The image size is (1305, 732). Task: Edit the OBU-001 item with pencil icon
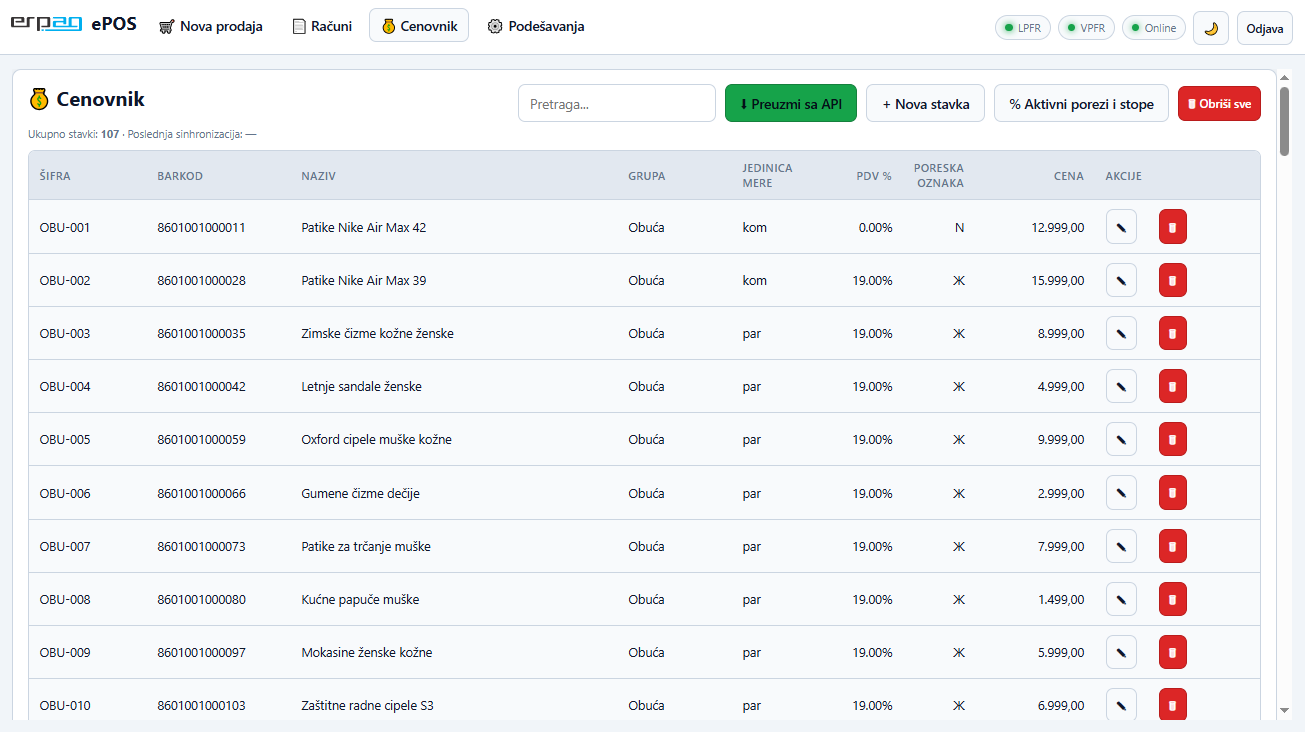1121,227
